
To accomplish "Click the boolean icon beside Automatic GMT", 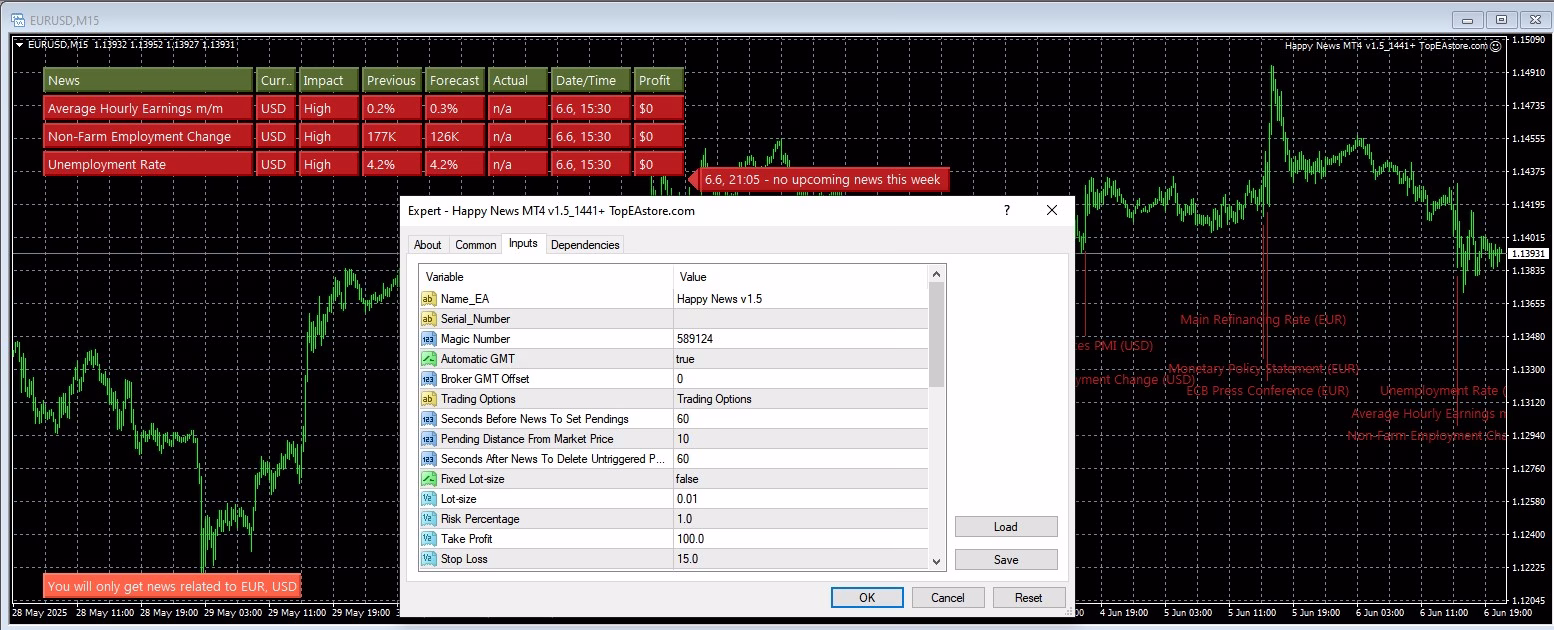I will (x=428, y=358).
